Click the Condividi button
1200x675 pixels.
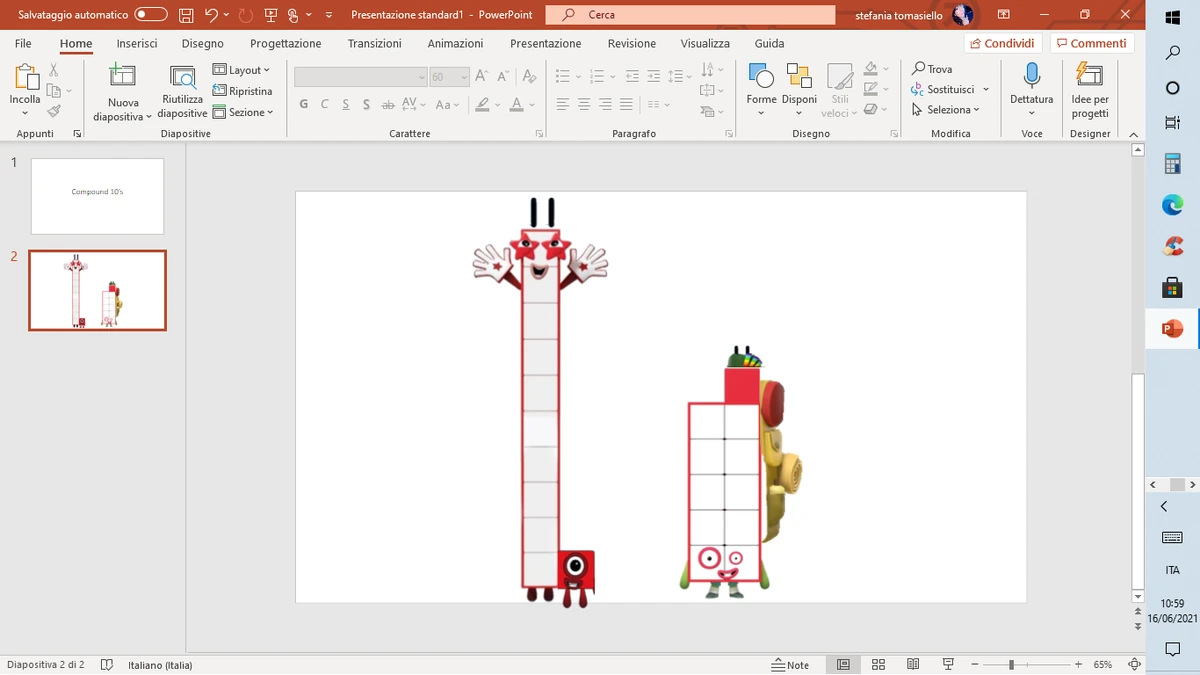point(1001,43)
